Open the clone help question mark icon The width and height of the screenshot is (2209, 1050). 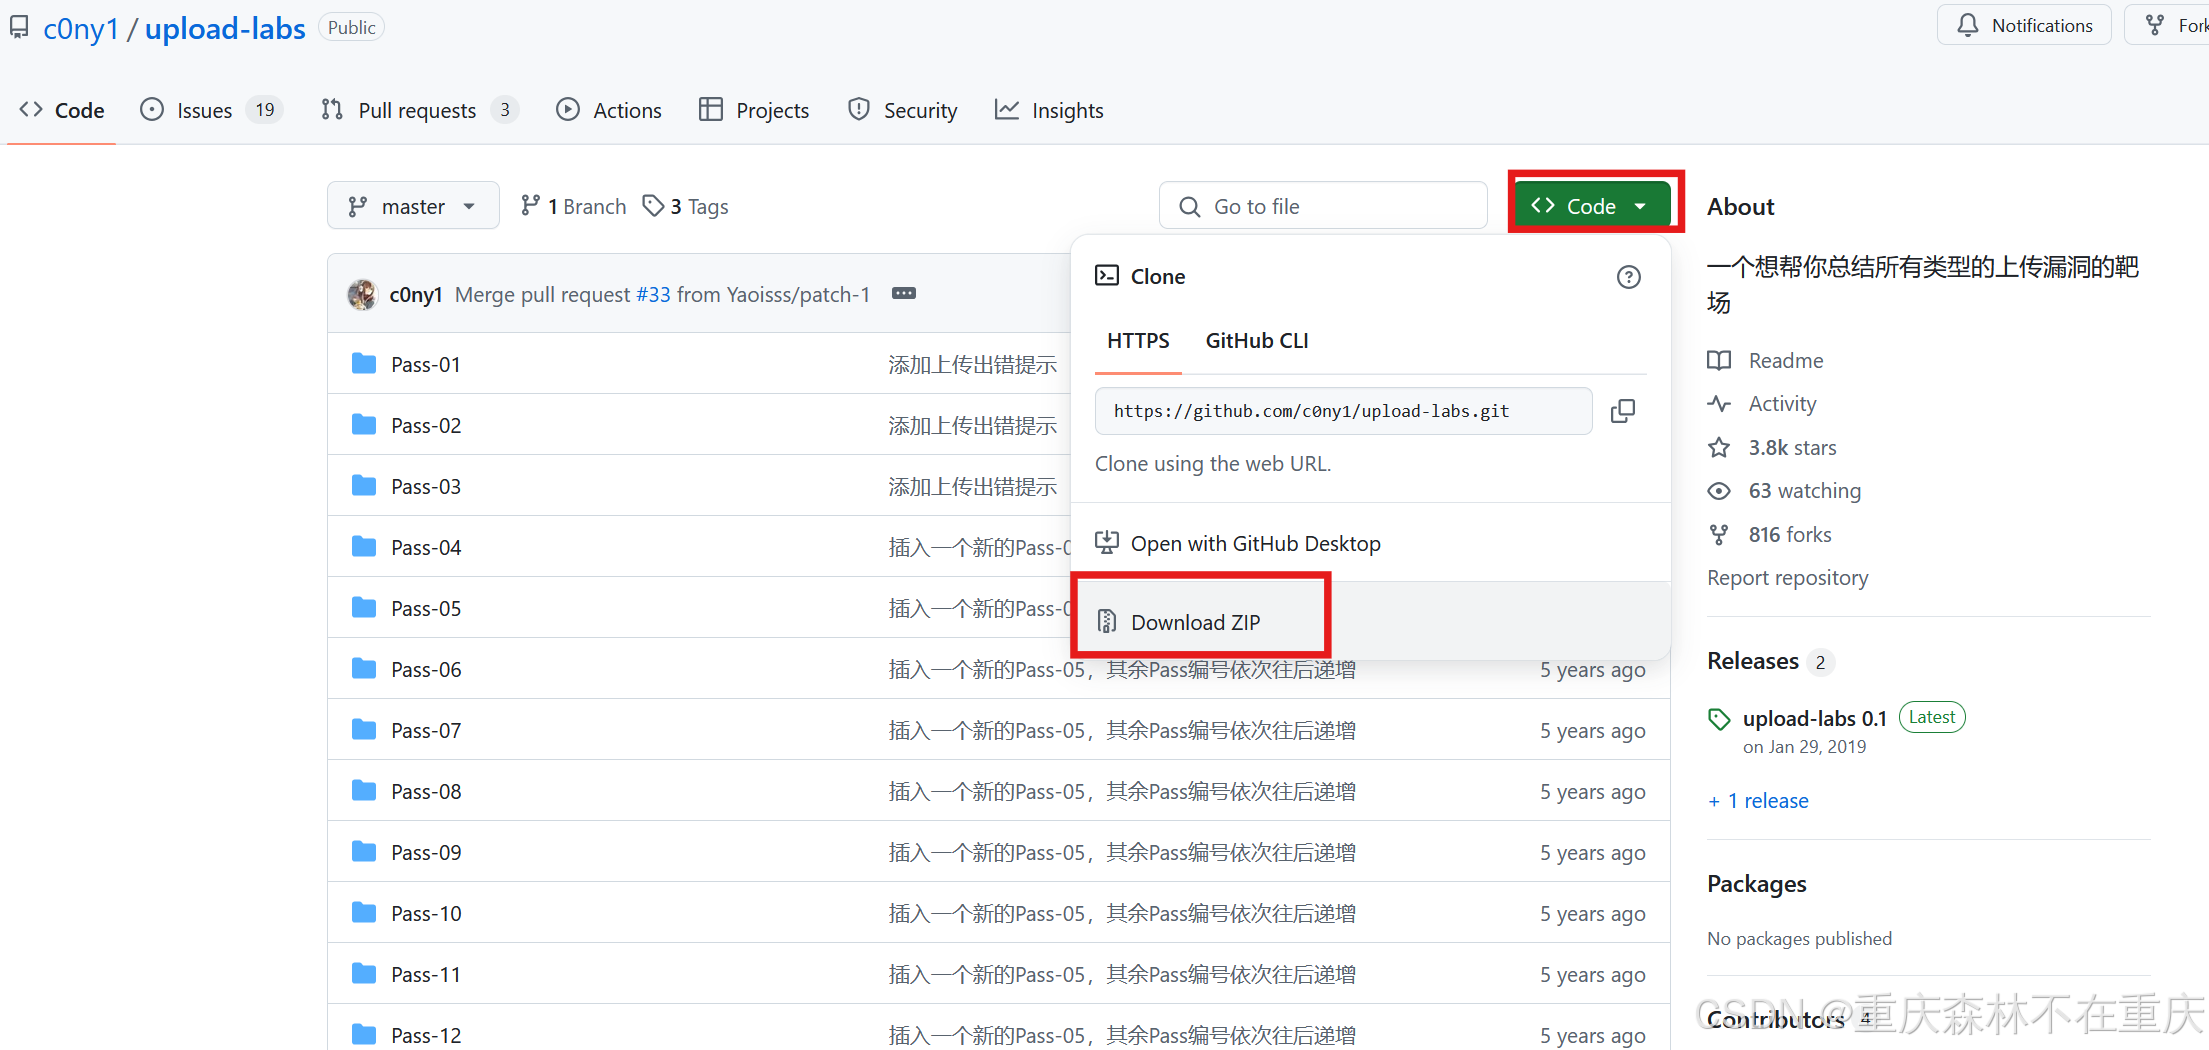tap(1628, 277)
